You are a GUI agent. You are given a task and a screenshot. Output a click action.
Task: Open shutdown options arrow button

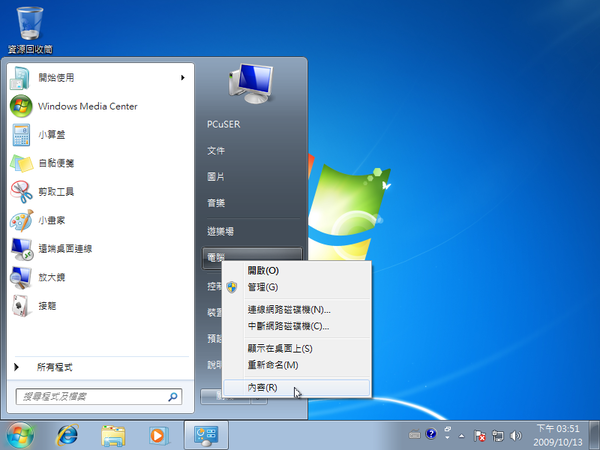click(259, 397)
